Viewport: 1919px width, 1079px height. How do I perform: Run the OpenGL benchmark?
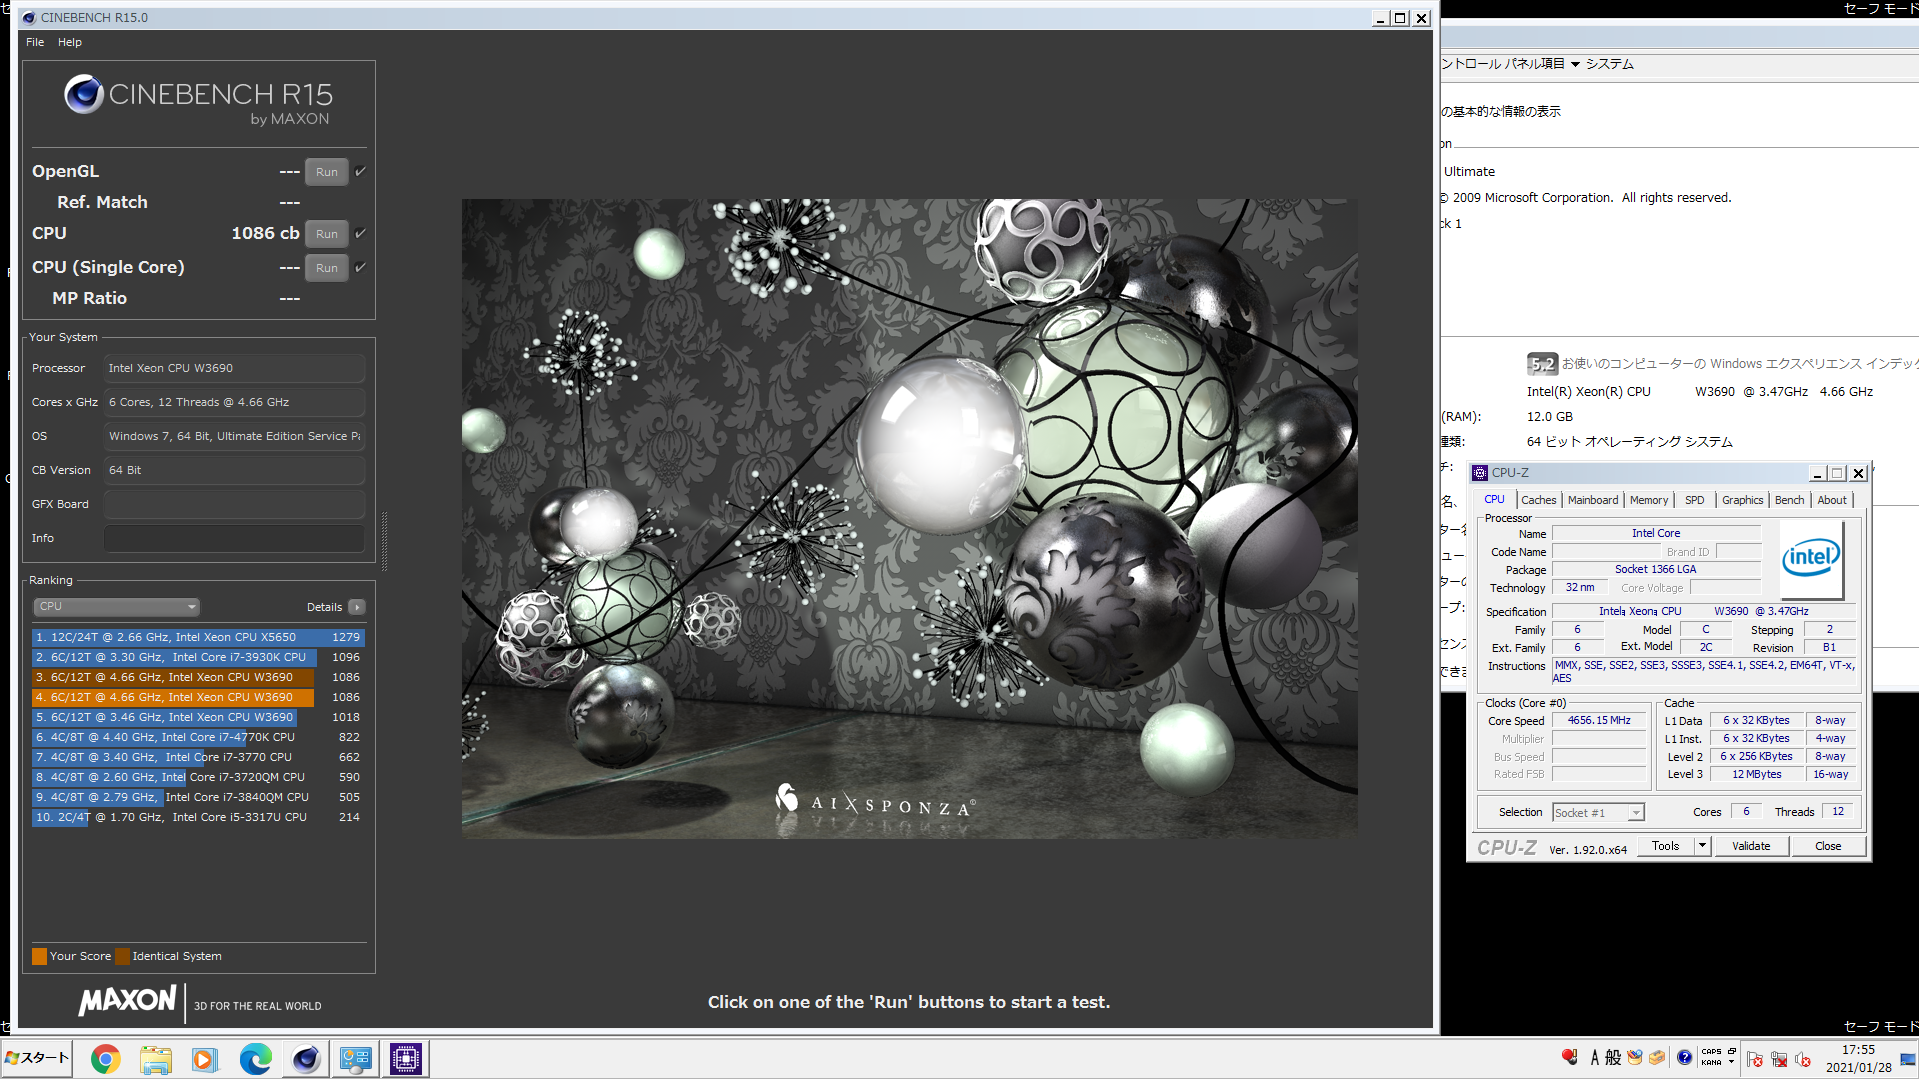click(326, 172)
